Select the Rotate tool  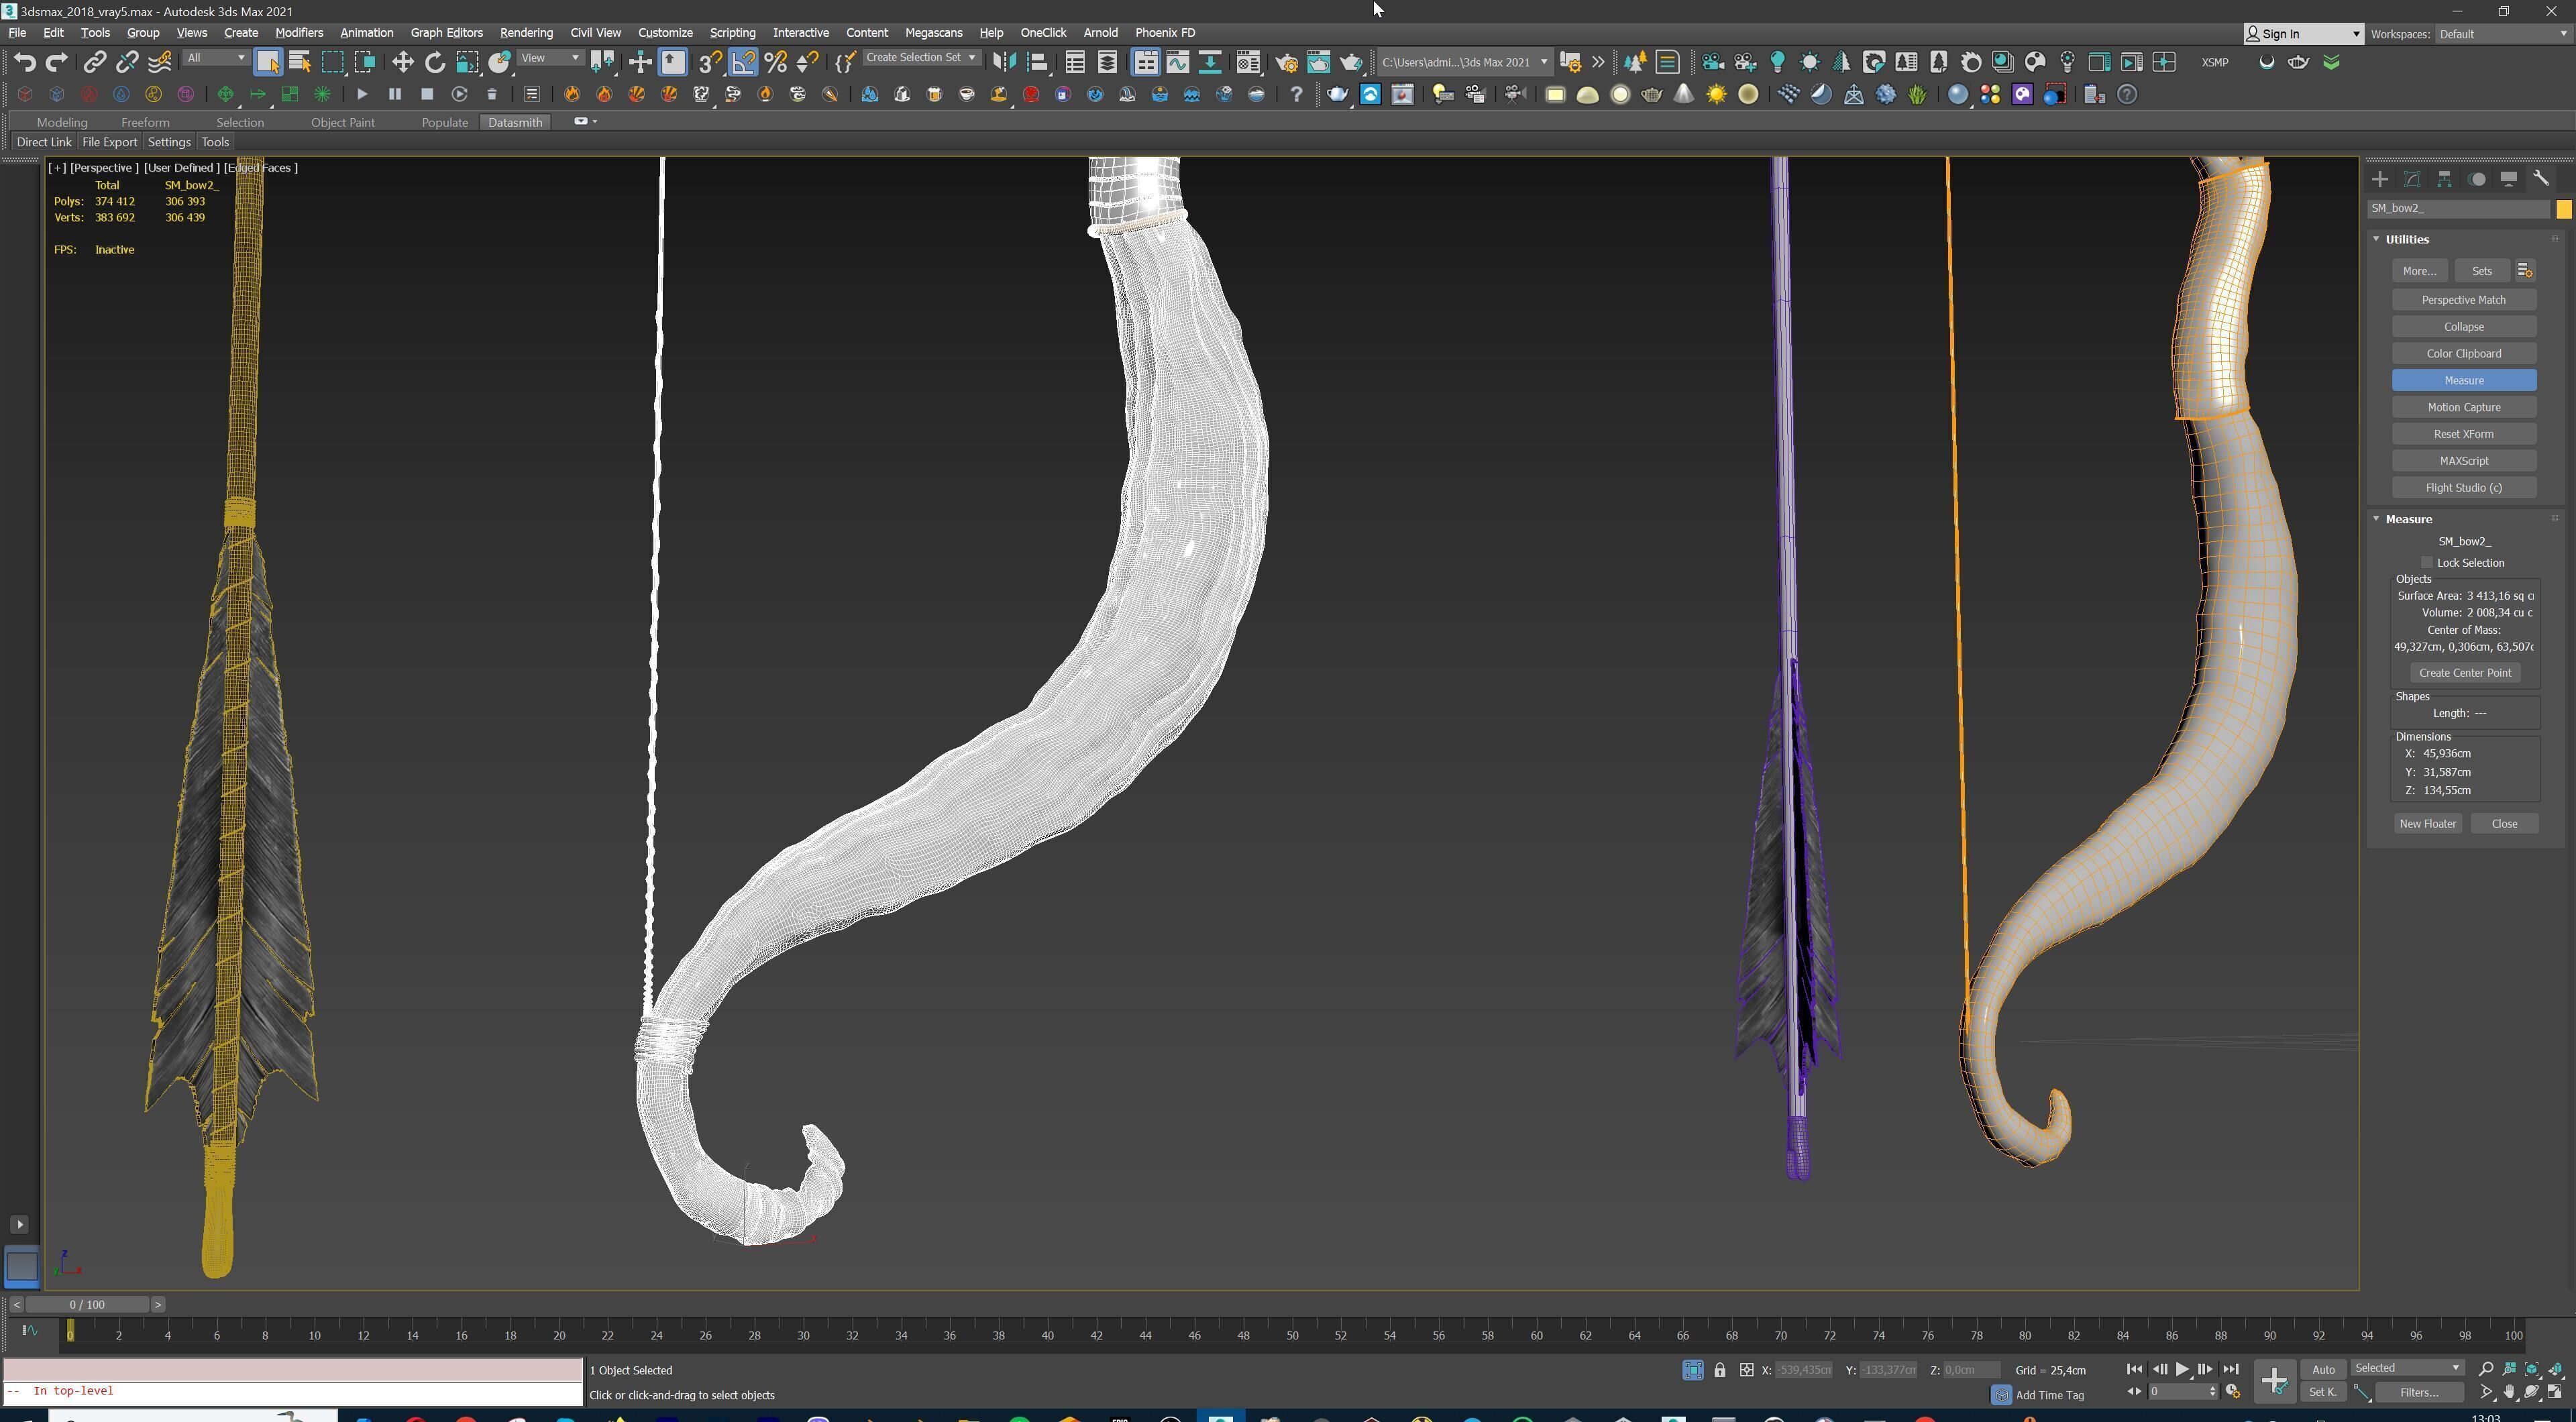(435, 62)
